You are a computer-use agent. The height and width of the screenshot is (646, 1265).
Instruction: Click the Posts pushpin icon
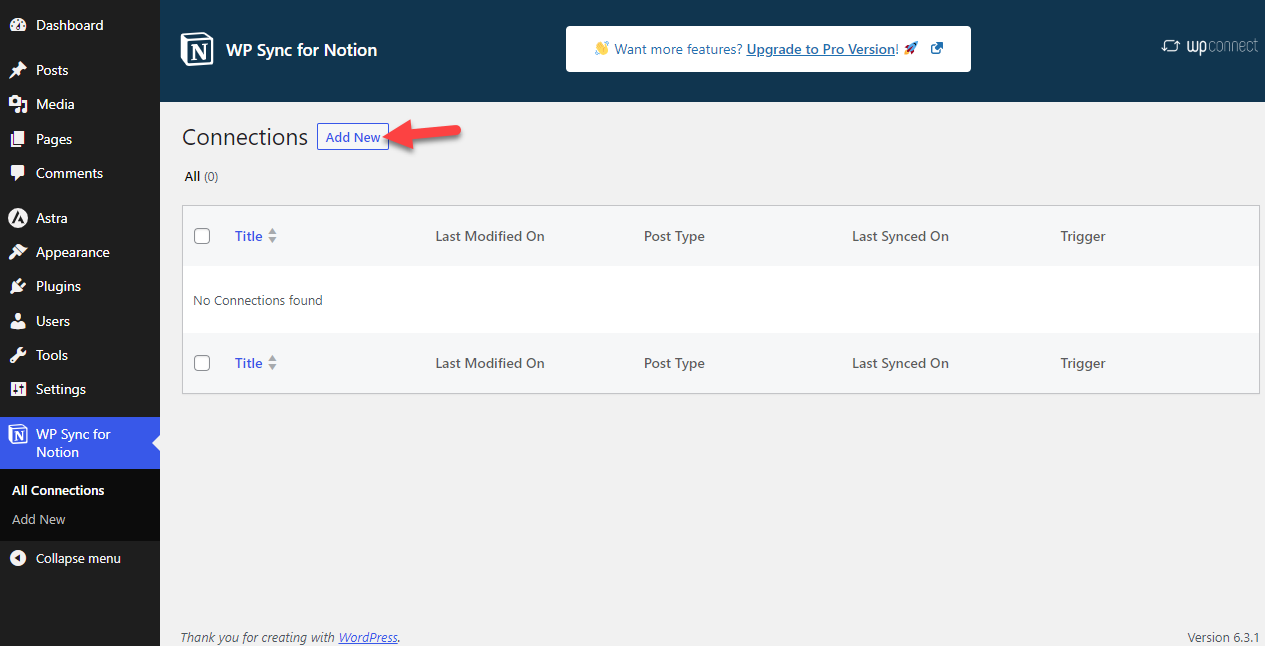pos(18,70)
